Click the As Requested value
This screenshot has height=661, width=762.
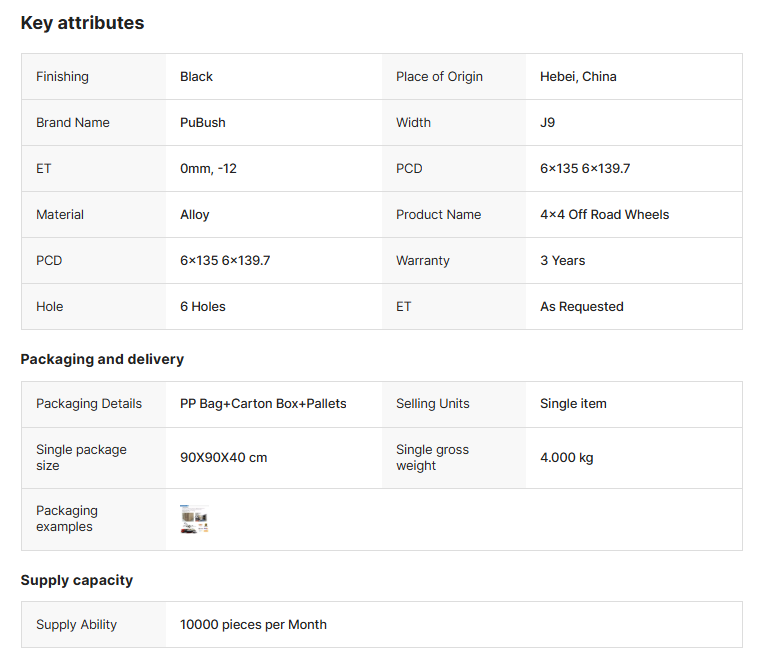coord(581,307)
